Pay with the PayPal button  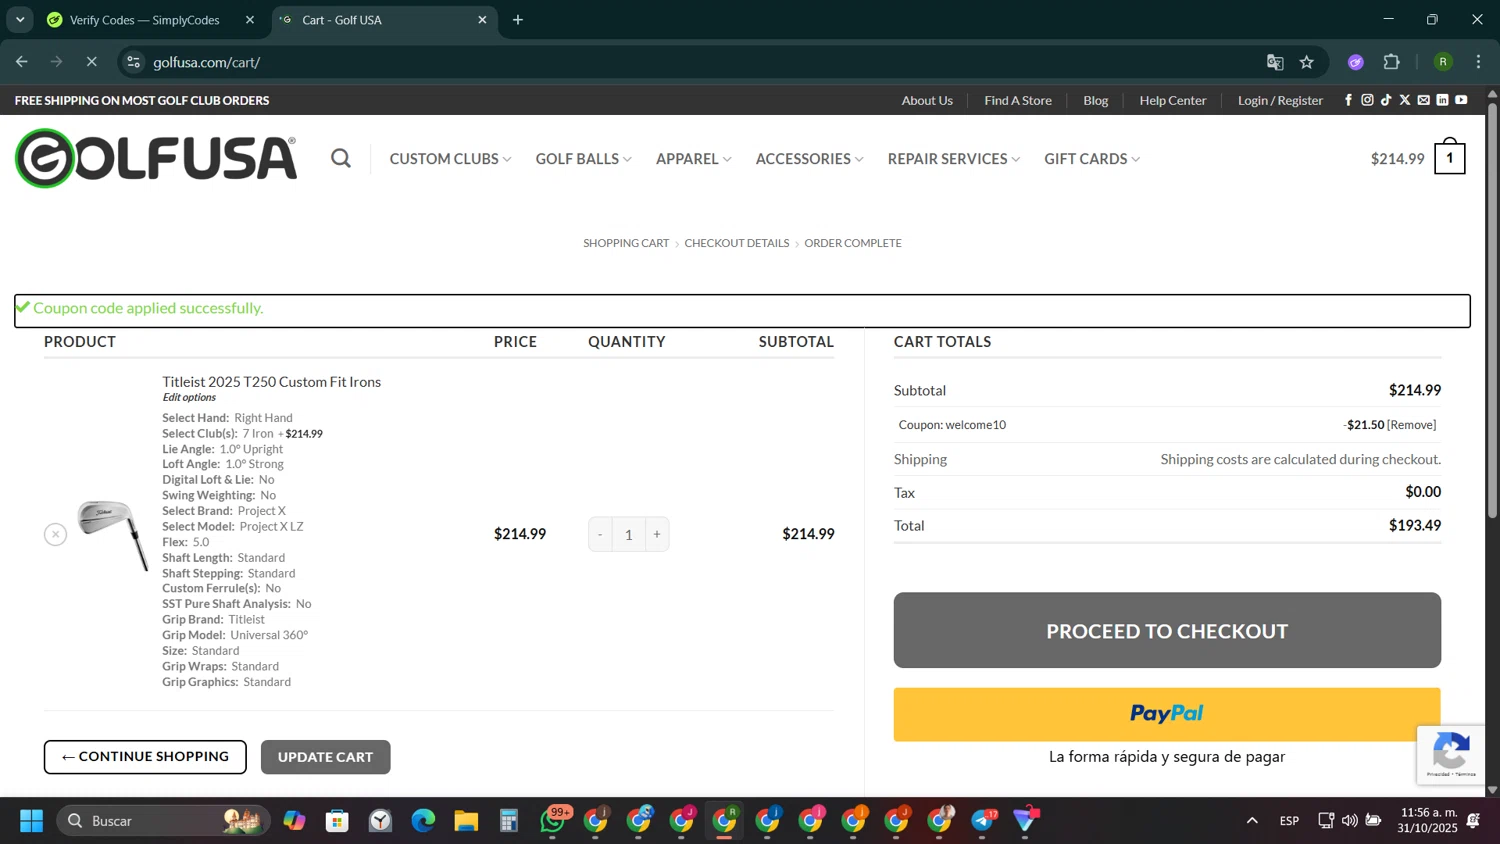point(1167,714)
